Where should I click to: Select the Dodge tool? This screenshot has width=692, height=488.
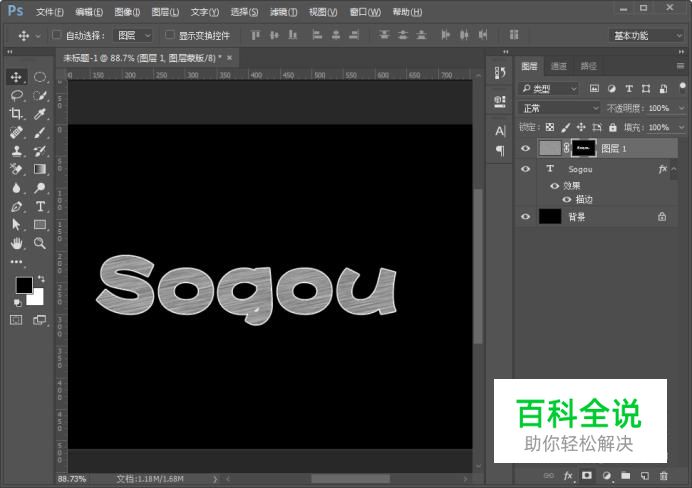click(x=40, y=188)
